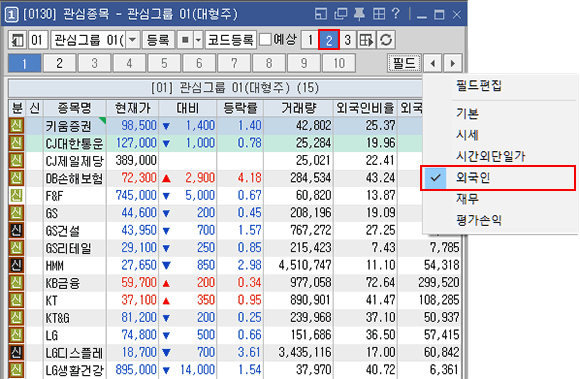Viewport: 580px width, 379px height.
Task: Toggle the 예상 checkbox
Action: pos(265,40)
